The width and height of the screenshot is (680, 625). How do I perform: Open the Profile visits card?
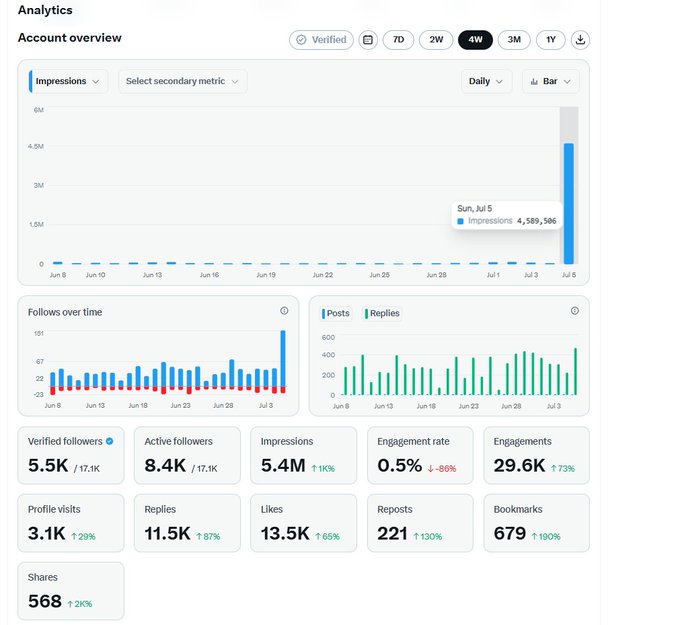point(71,523)
